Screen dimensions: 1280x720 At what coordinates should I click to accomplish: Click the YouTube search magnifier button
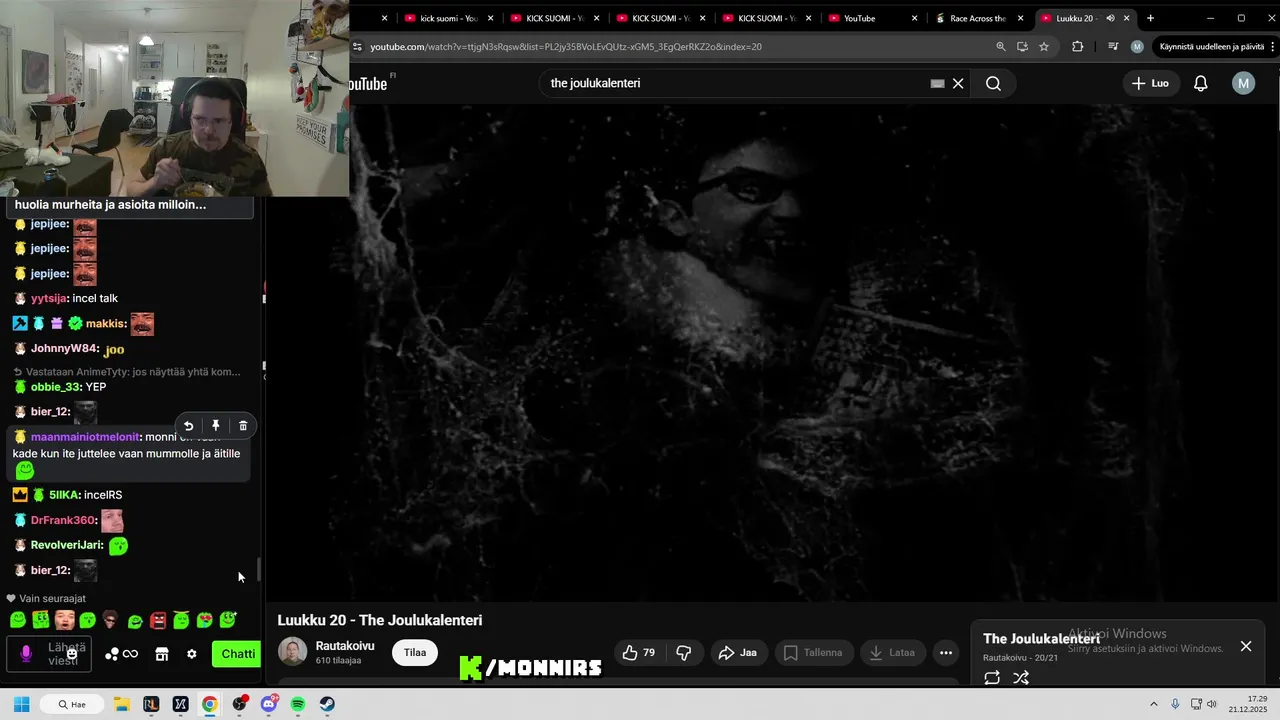coord(993,83)
